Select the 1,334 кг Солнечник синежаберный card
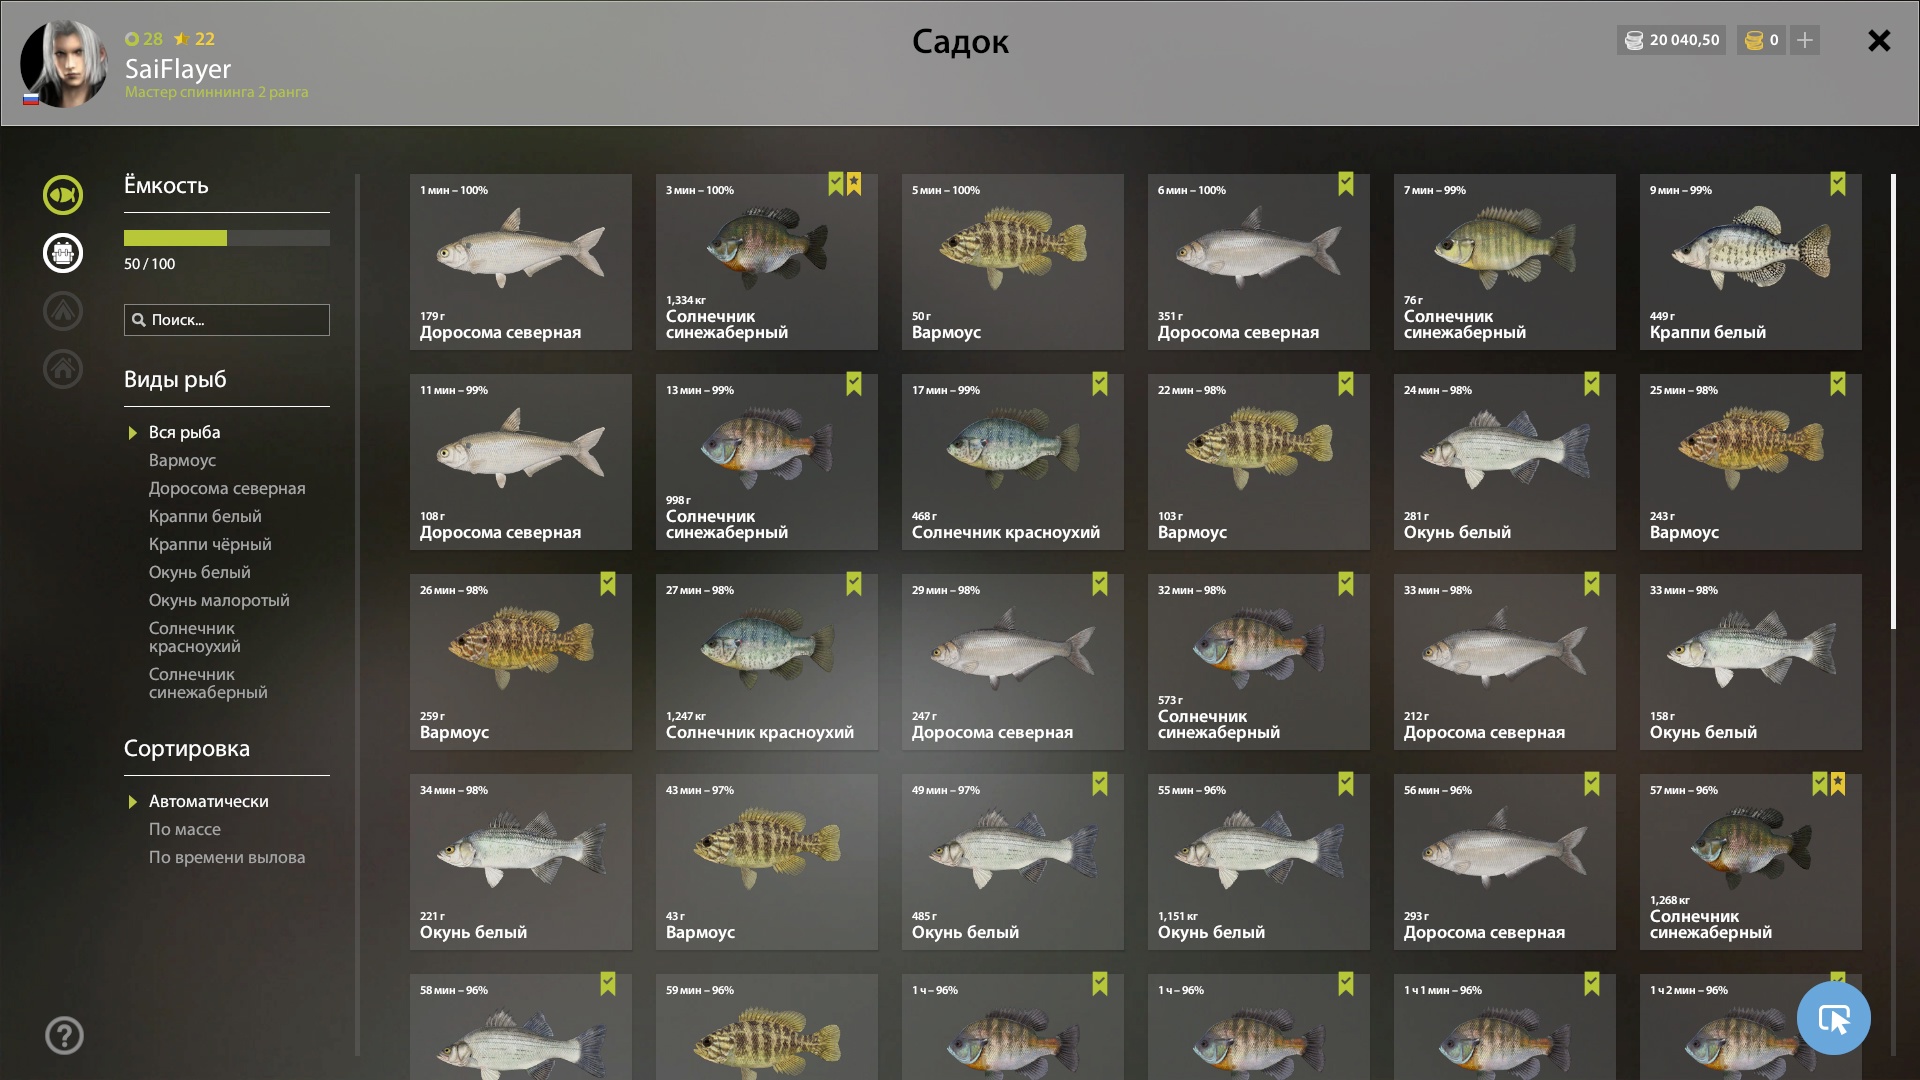Screen dimensions: 1920x1080 pyautogui.click(x=767, y=262)
